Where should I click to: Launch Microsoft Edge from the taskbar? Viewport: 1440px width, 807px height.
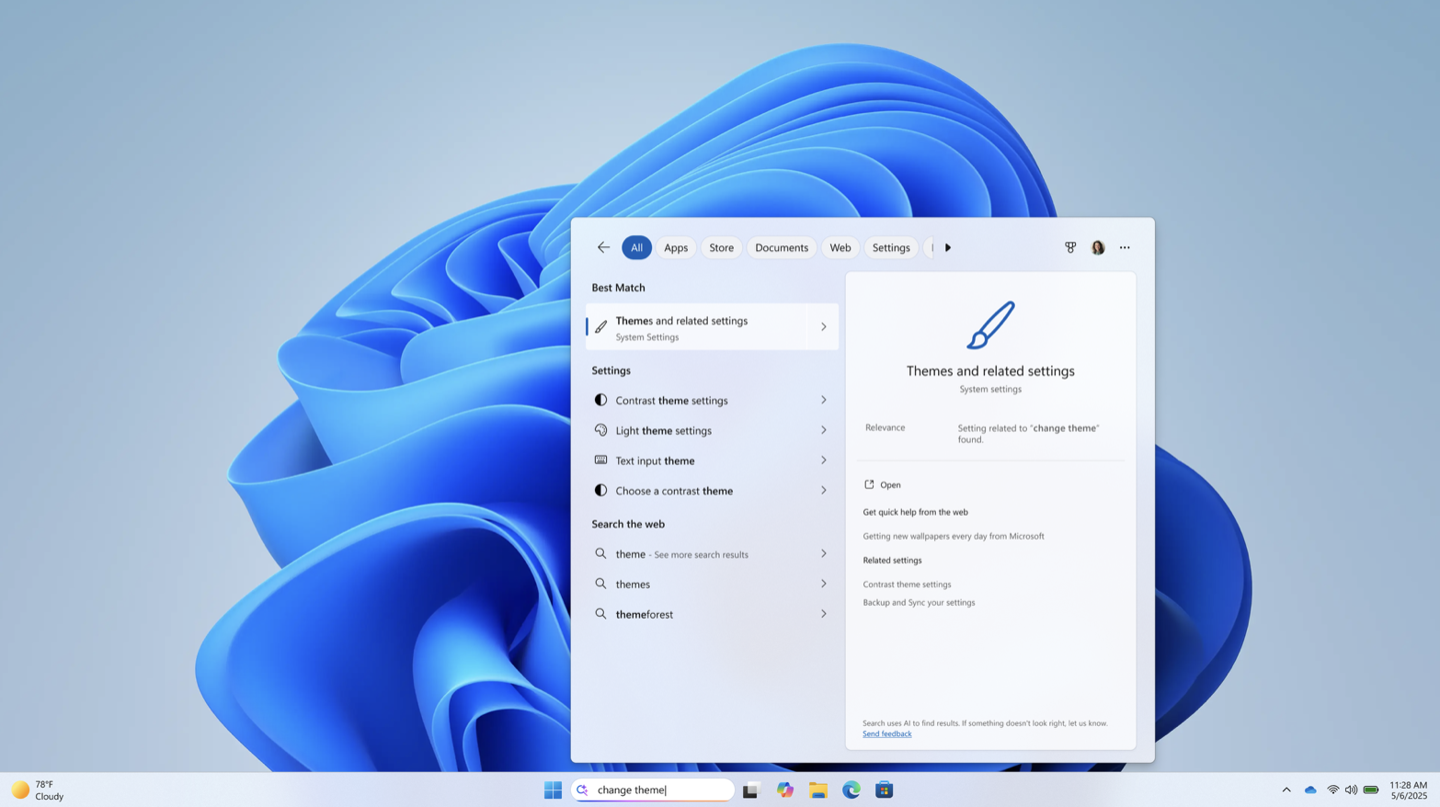851,789
